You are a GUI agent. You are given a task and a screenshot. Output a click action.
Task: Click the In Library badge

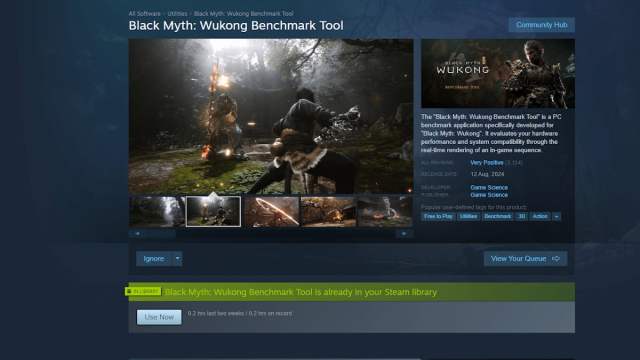coord(143,291)
